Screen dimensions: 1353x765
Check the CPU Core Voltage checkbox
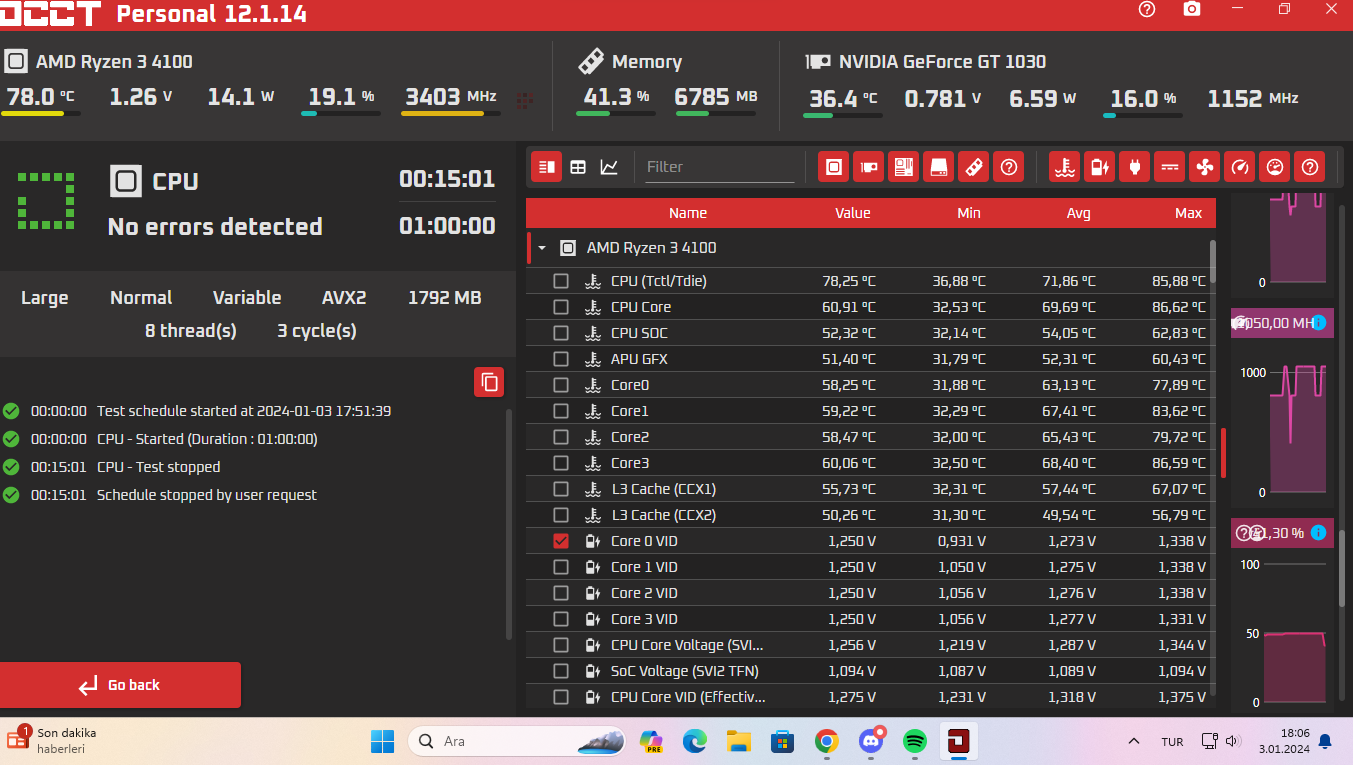561,645
